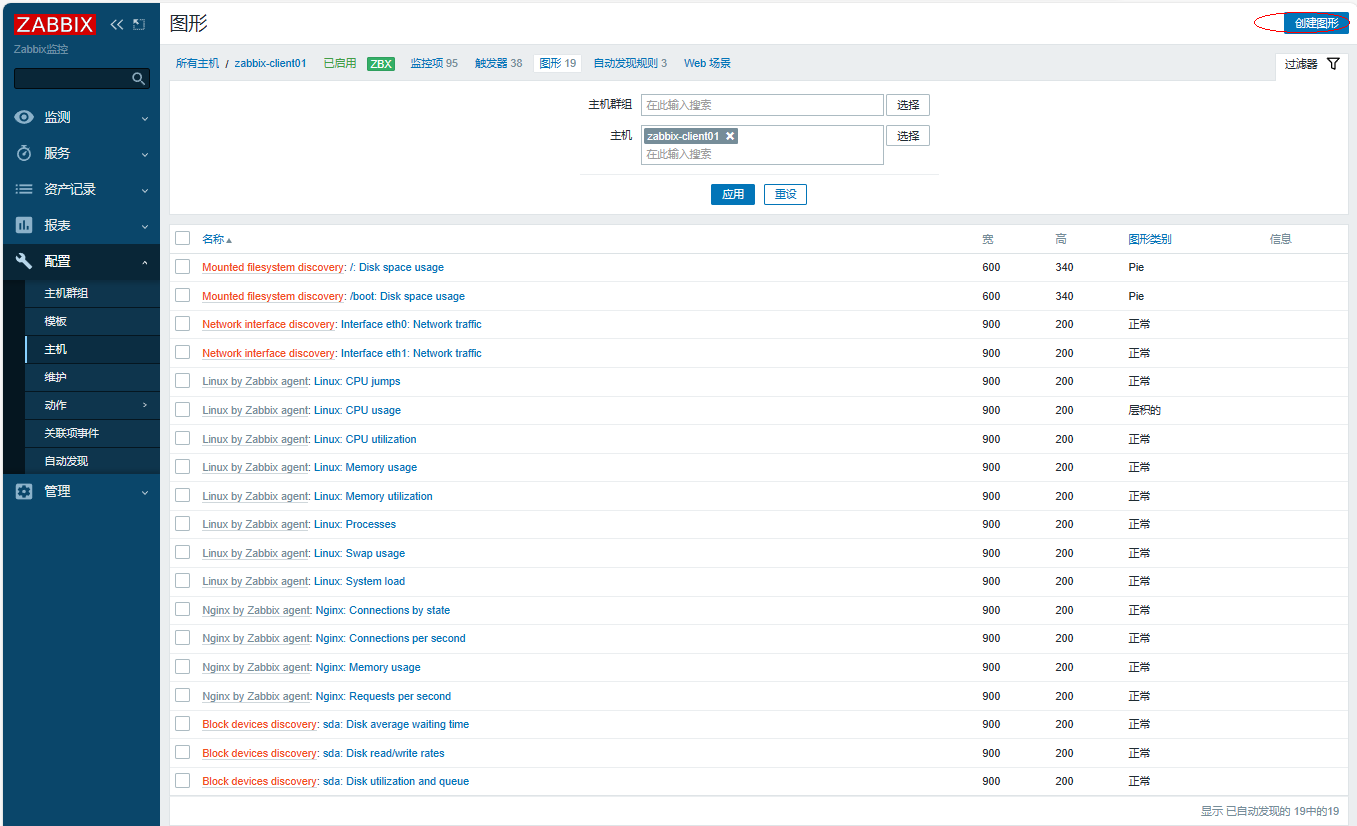Open 模板 templates in the sidebar
This screenshot has width=1357, height=826.
pyautogui.click(x=55, y=321)
